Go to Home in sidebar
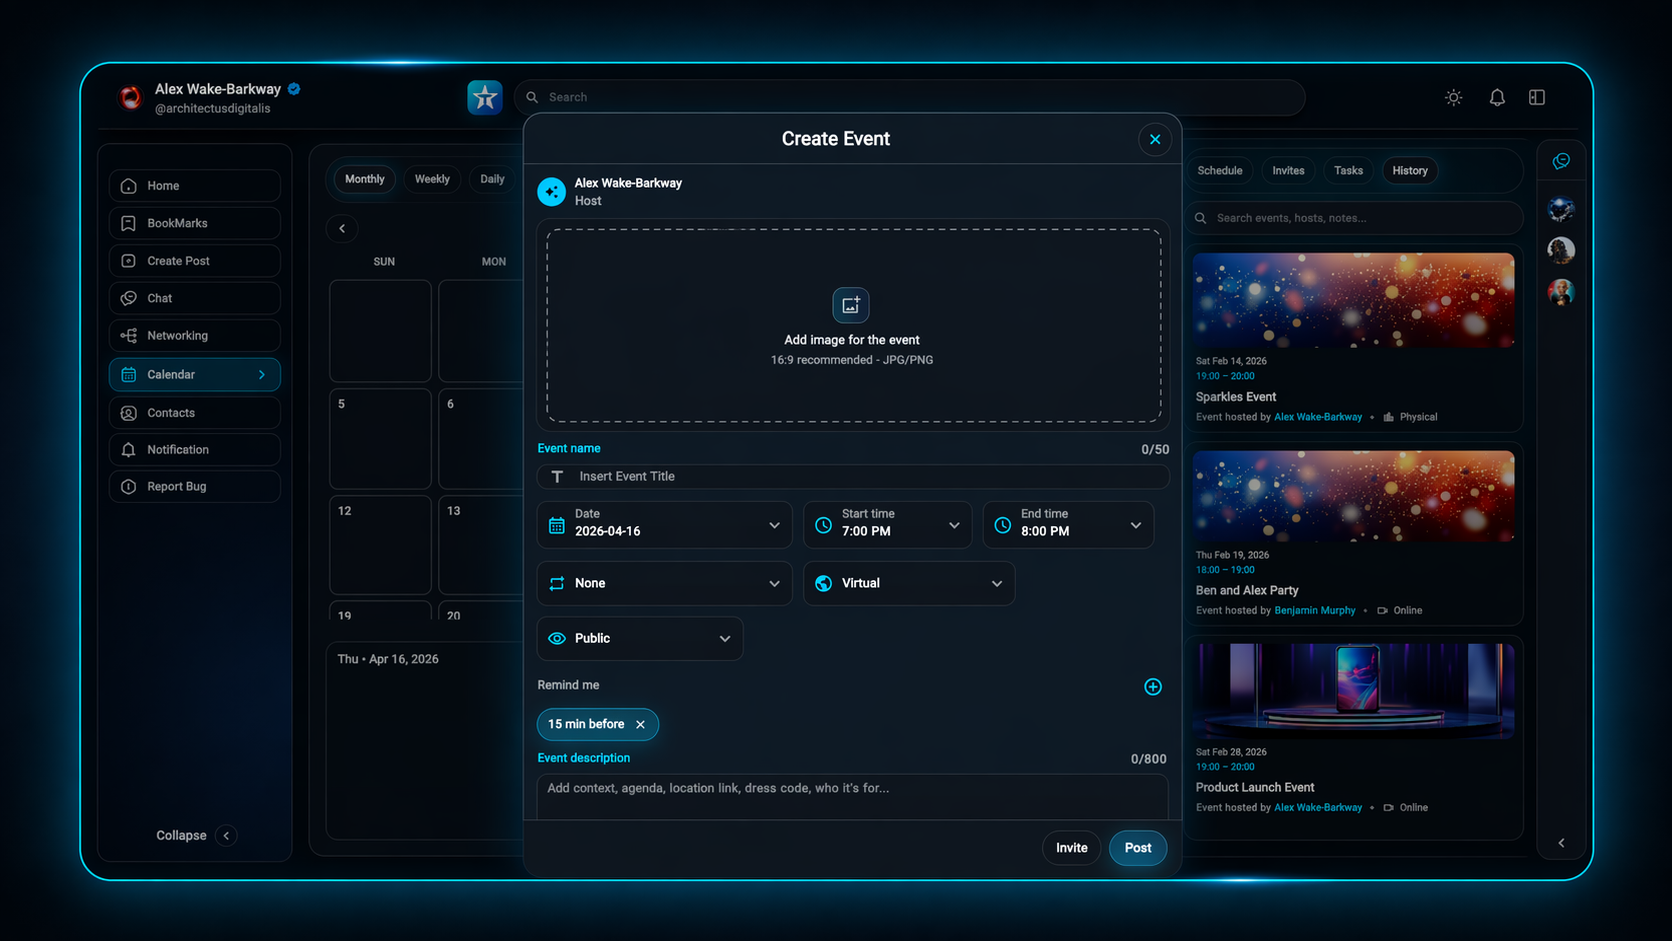Screen dimensions: 1672x941 (x=195, y=186)
